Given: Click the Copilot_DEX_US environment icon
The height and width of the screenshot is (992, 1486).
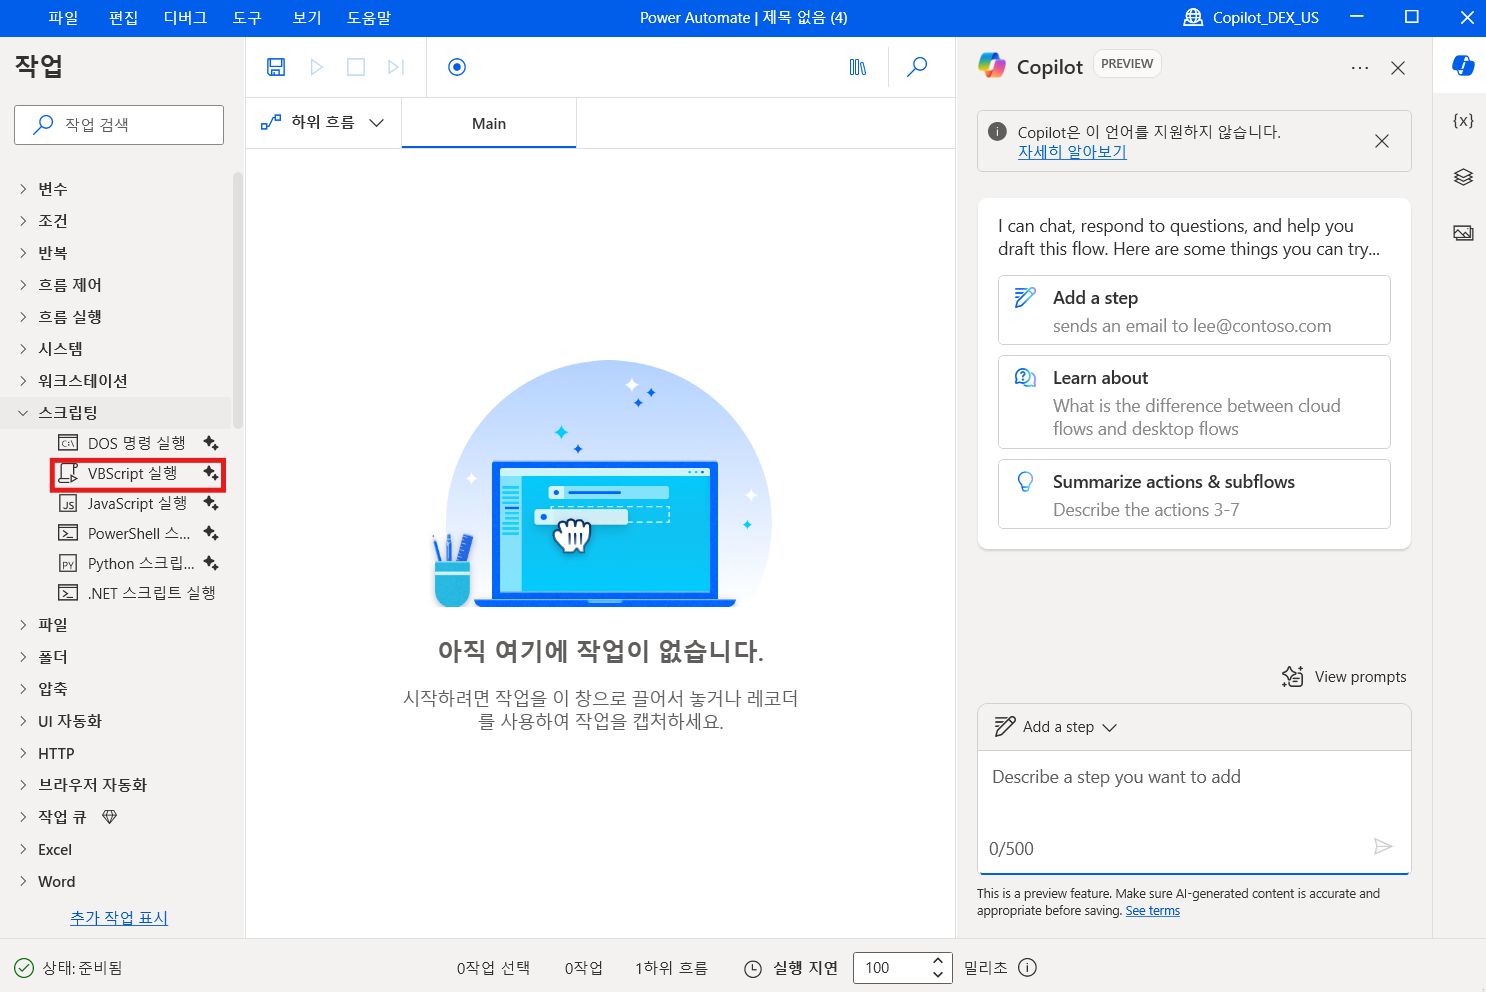Looking at the screenshot, I should tap(1193, 17).
